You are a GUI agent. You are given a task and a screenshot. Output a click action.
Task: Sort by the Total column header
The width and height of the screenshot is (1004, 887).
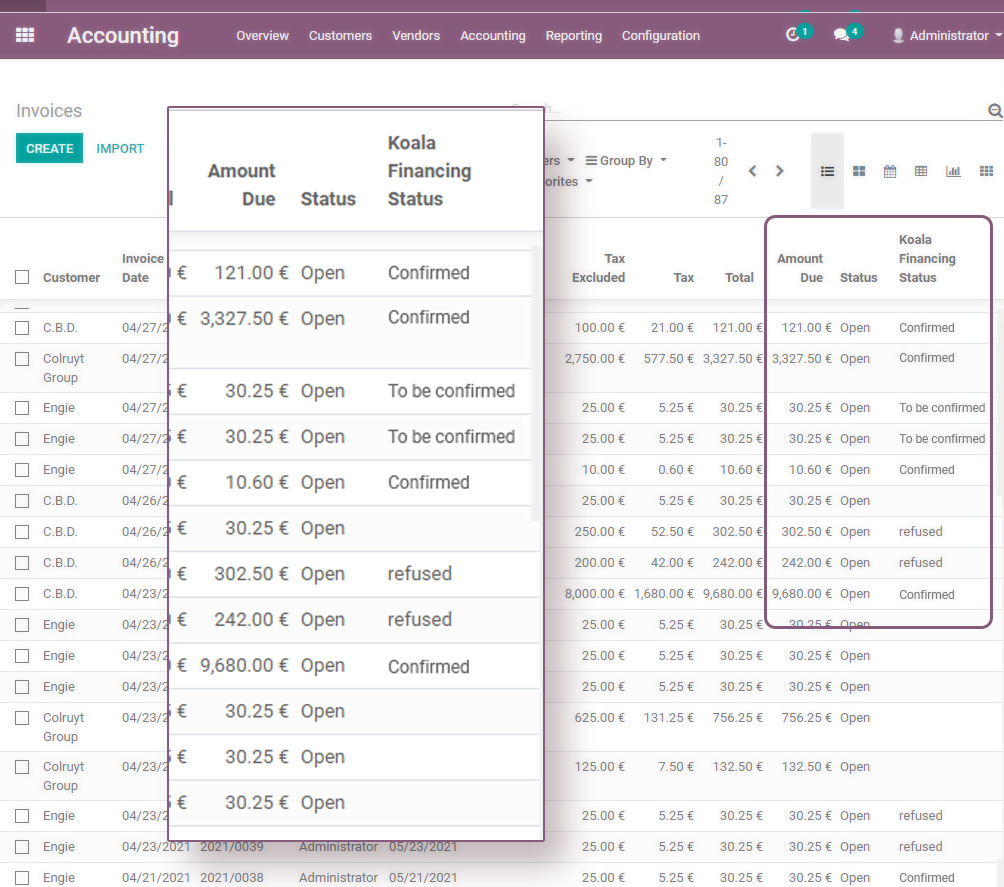739,277
